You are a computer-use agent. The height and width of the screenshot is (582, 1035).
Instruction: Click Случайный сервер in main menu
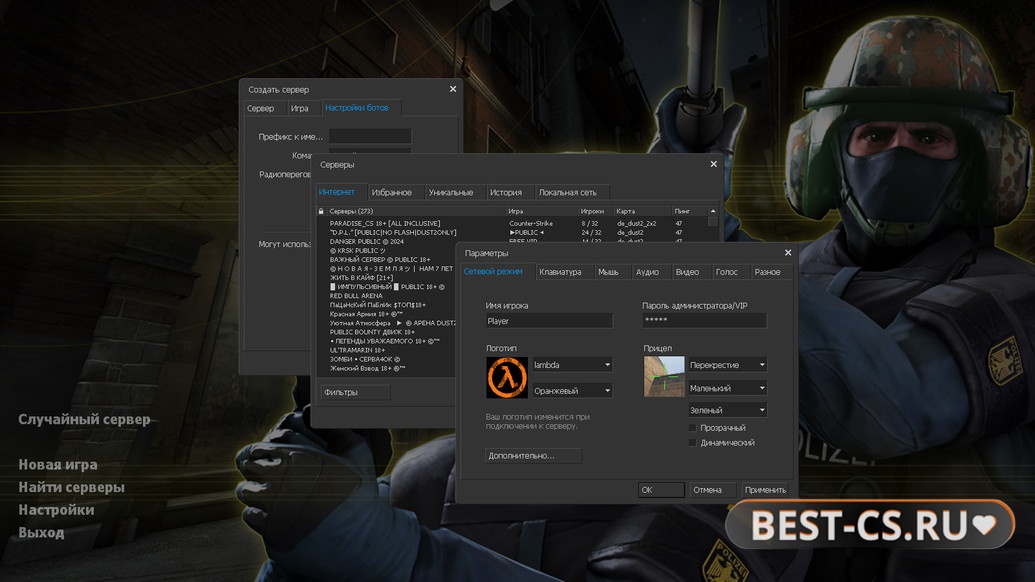[84, 420]
